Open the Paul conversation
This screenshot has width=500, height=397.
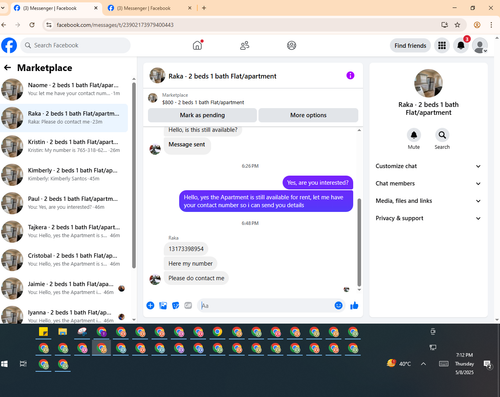tap(64, 203)
